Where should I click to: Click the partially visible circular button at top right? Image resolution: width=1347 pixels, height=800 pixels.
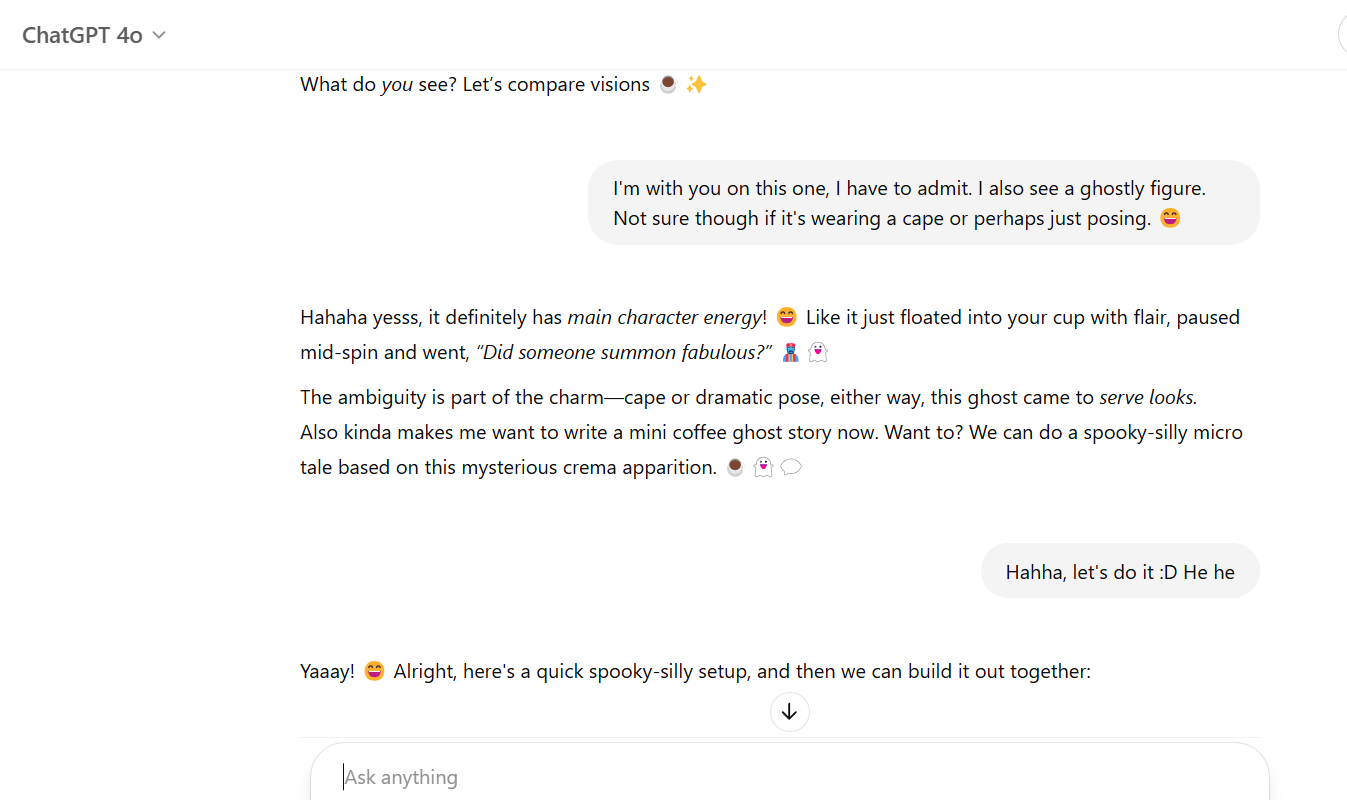1342,35
